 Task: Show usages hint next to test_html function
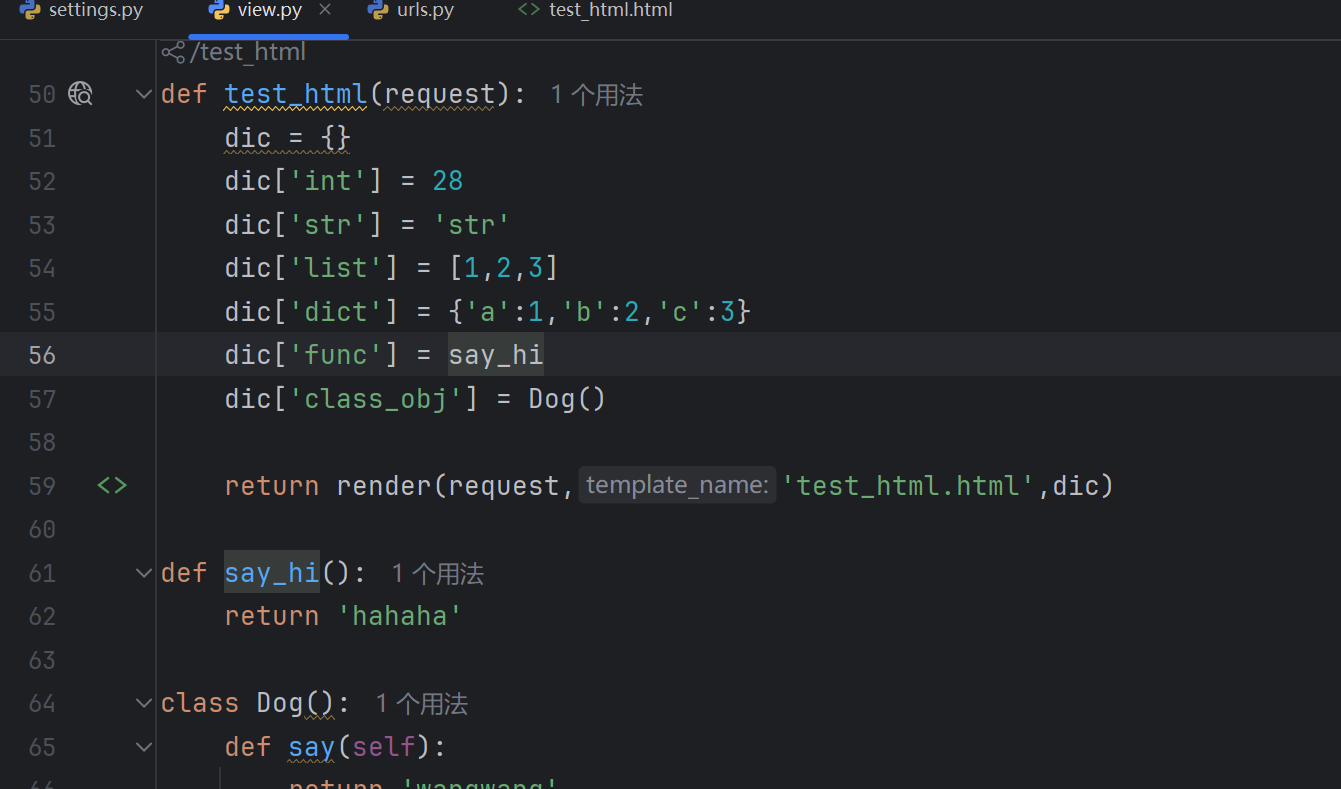pos(596,95)
